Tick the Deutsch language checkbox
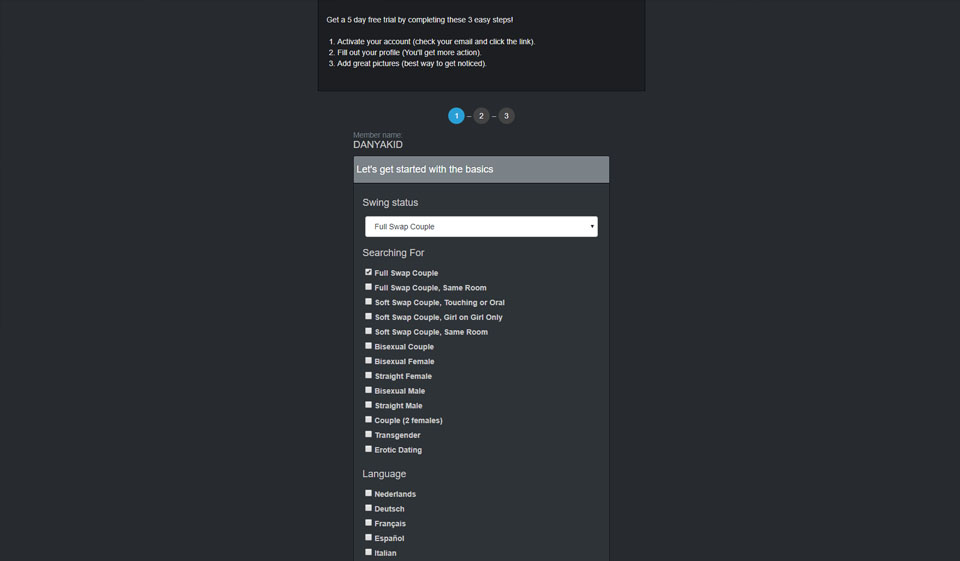960x561 pixels. pos(368,508)
